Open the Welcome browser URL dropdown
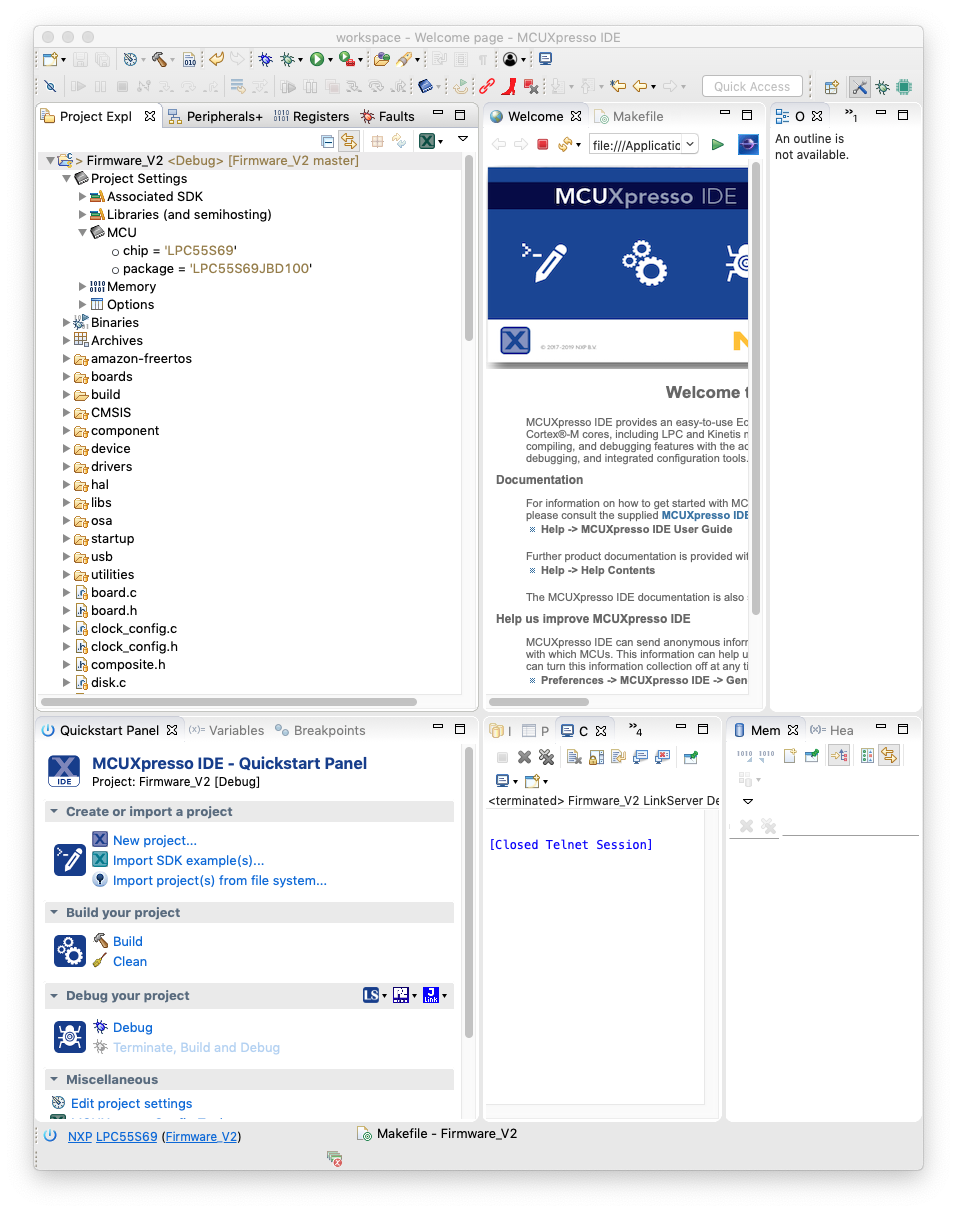This screenshot has width=957, height=1212. point(689,145)
